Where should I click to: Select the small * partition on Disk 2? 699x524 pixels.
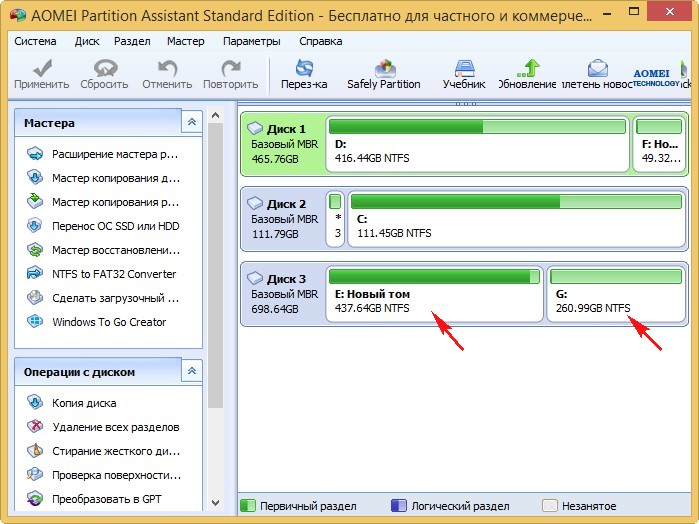335,219
